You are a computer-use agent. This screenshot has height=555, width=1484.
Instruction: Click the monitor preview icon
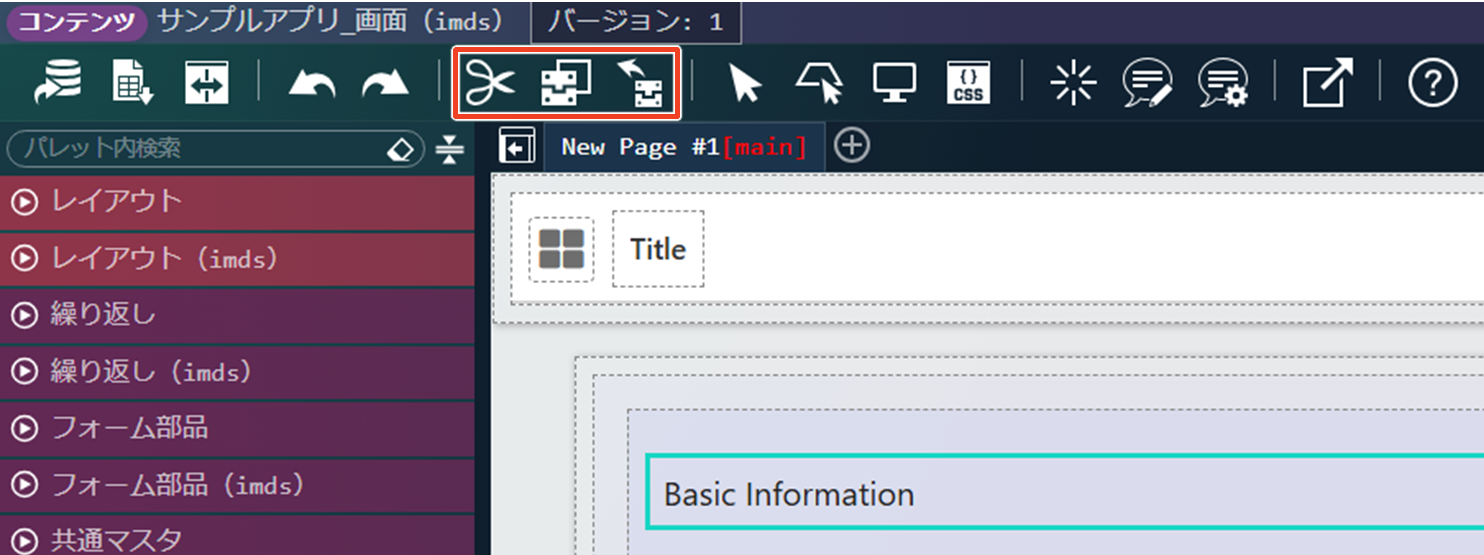coord(894,84)
